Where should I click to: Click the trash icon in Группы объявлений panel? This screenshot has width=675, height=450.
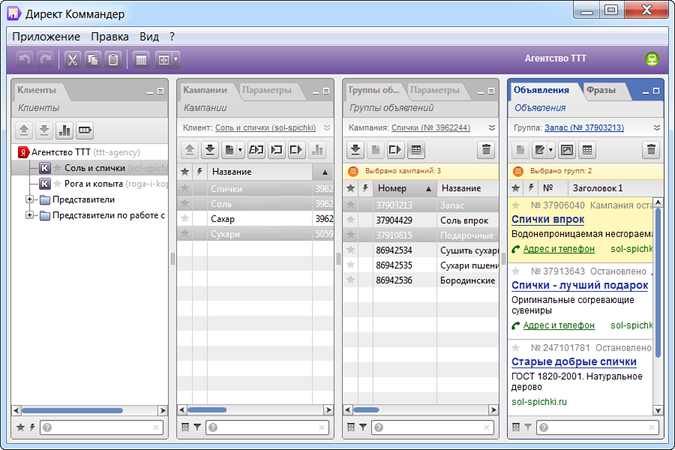pyautogui.click(x=486, y=150)
